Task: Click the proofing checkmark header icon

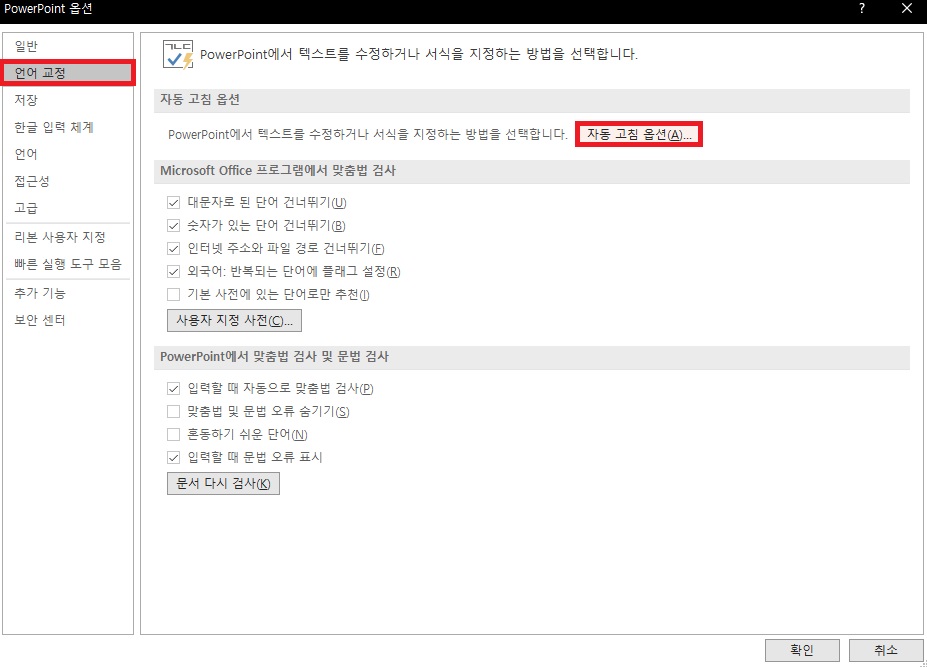Action: (x=178, y=55)
